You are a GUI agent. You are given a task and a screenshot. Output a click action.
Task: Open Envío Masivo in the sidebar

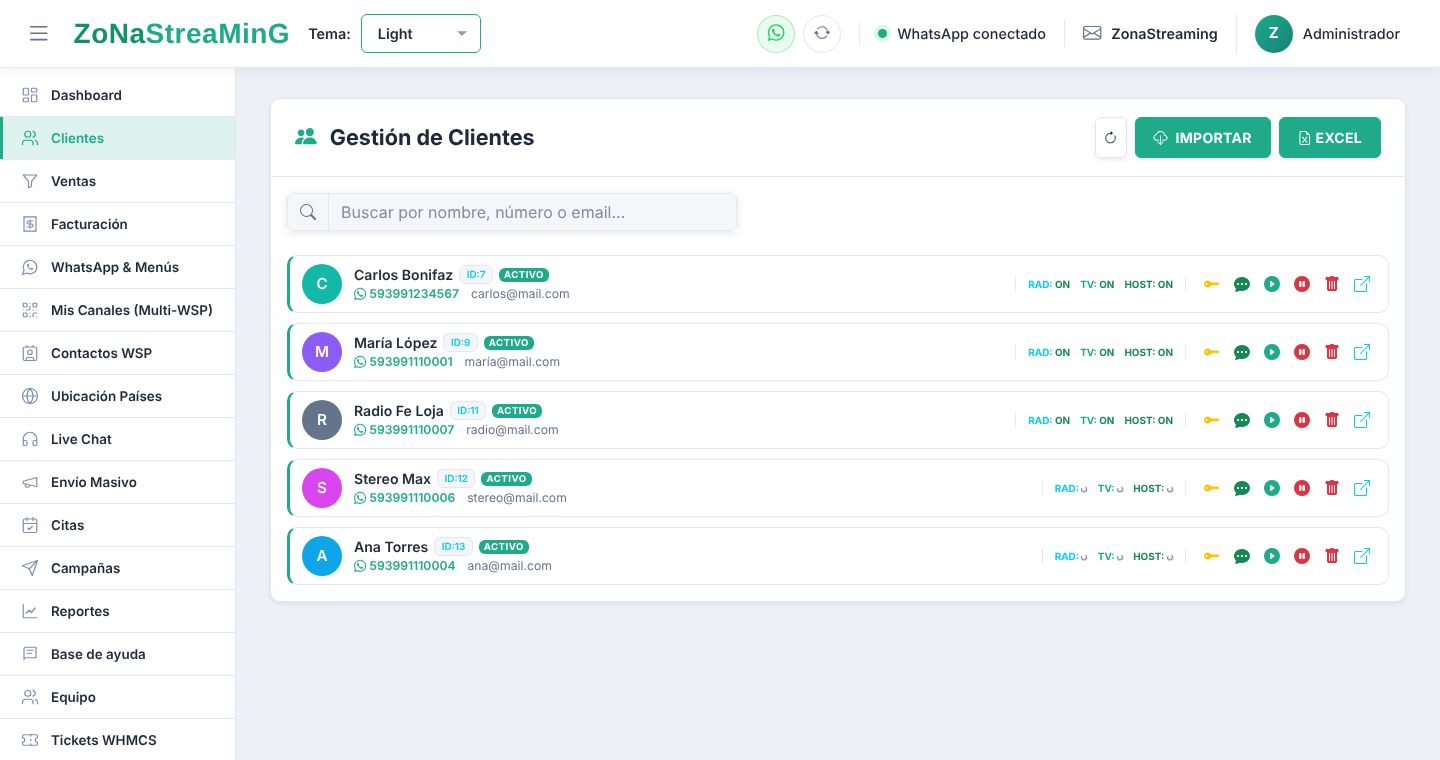click(x=118, y=482)
